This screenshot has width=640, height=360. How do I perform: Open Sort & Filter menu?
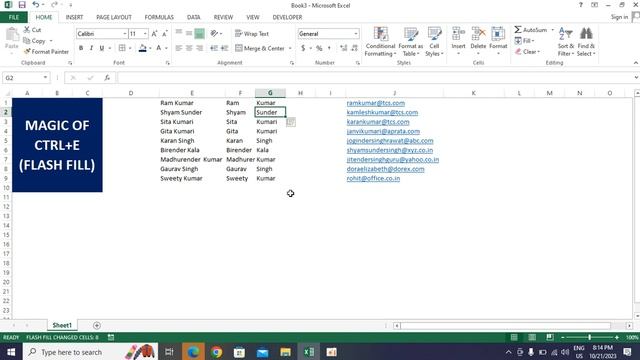point(566,42)
